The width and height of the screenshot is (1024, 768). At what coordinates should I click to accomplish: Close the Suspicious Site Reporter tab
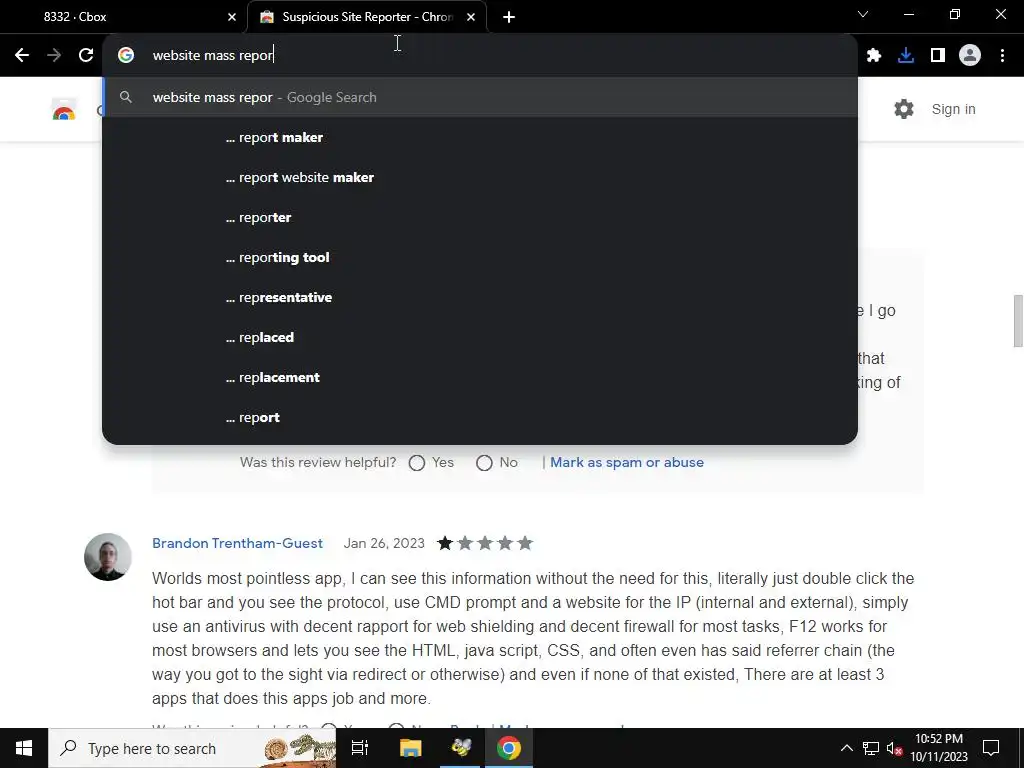point(471,17)
